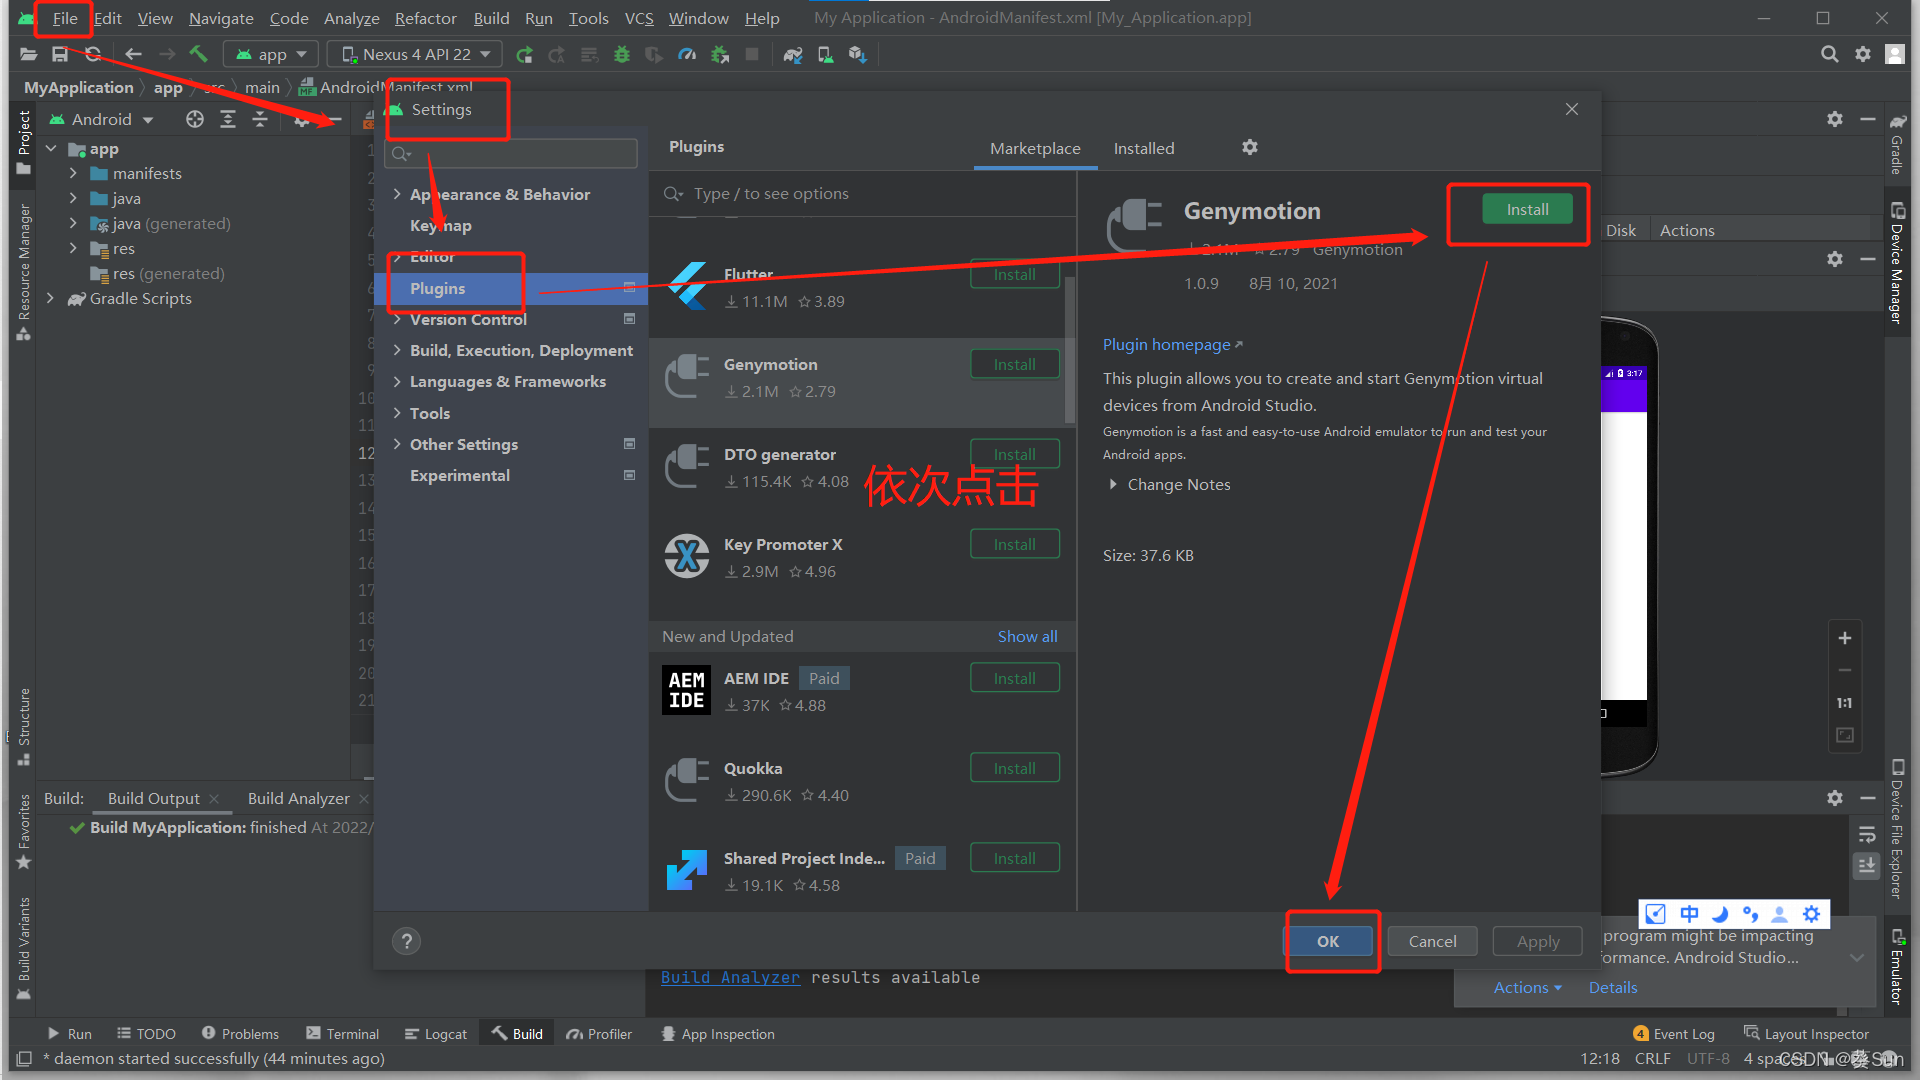This screenshot has height=1080, width=1920.
Task: Click the plugin list scrollbar
Action: click(1070, 350)
